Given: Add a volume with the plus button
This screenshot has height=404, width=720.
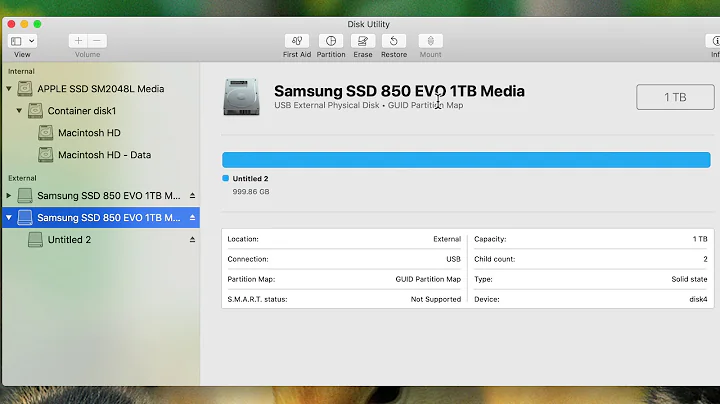Looking at the screenshot, I should tap(78, 41).
